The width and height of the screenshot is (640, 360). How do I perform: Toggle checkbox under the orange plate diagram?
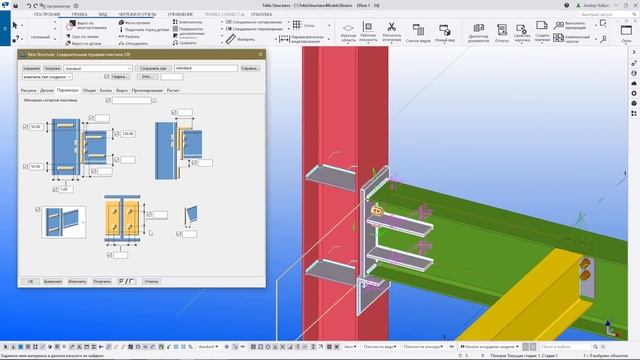click(x=109, y=255)
